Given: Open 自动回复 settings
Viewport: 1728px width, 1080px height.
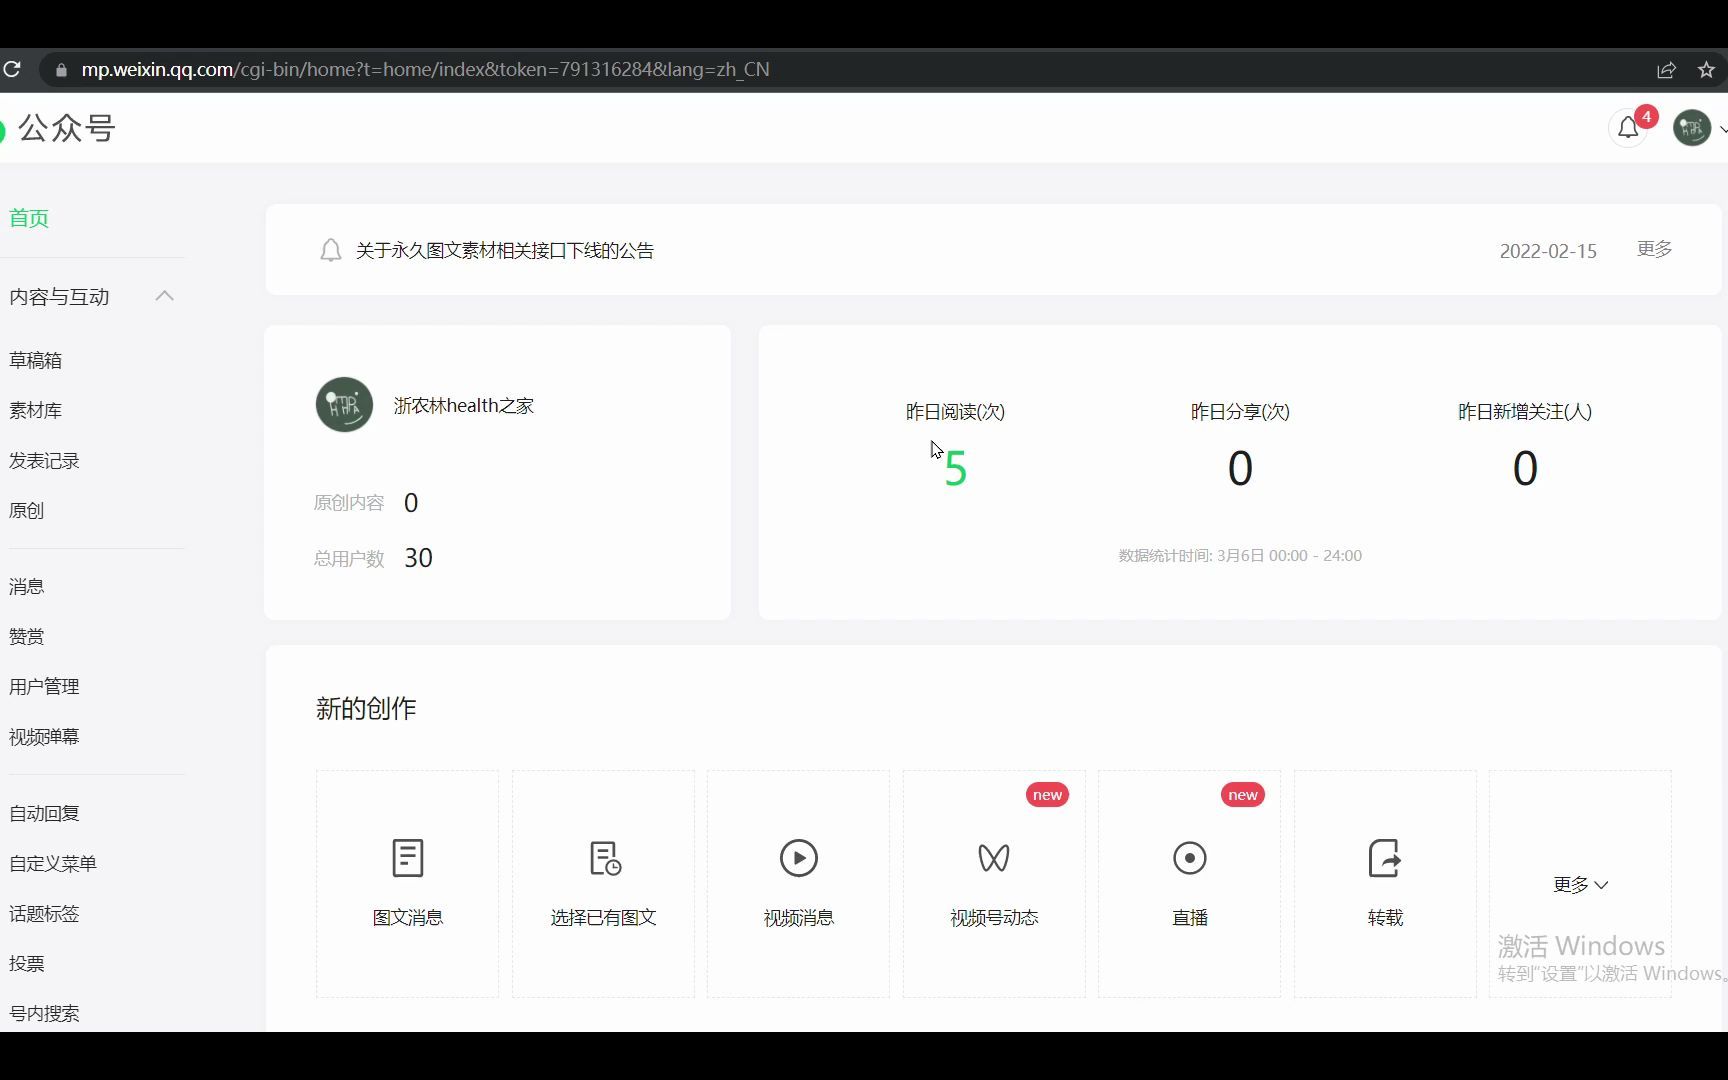Looking at the screenshot, I should [x=43, y=813].
